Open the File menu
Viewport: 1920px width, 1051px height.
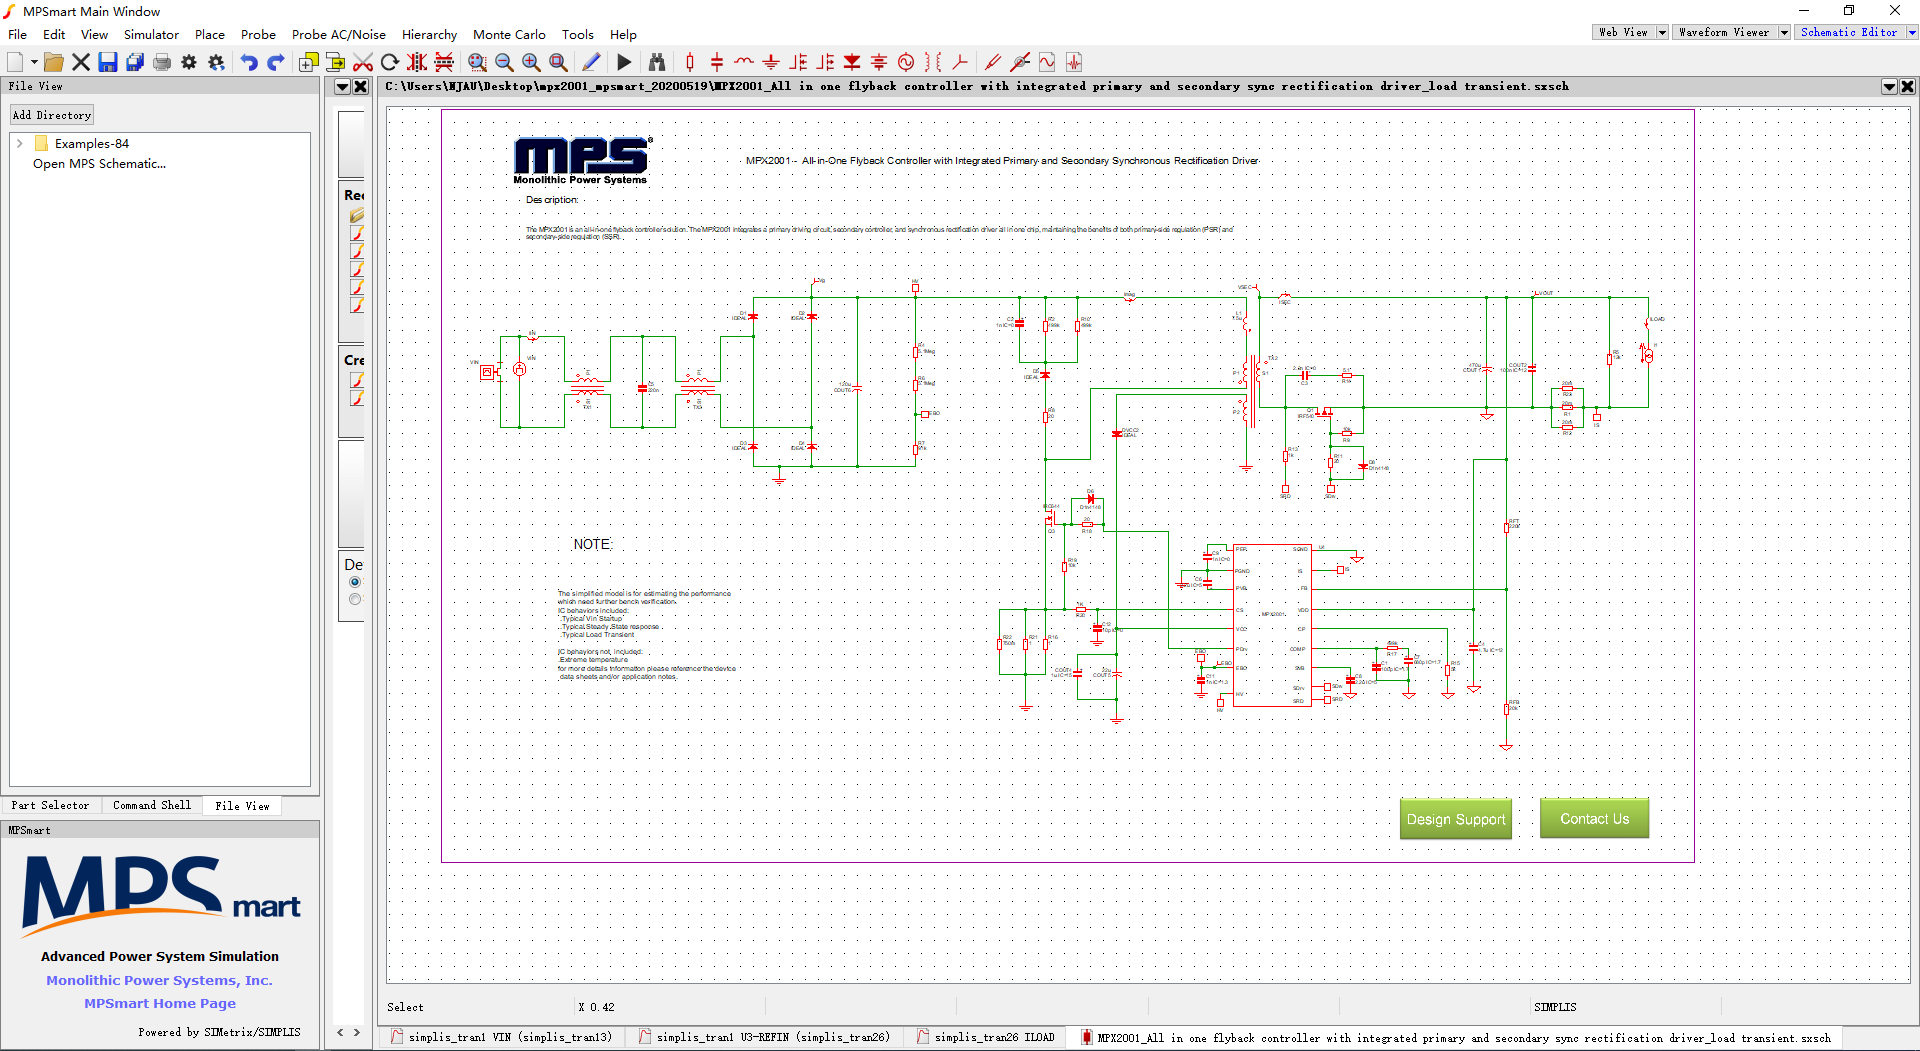18,34
